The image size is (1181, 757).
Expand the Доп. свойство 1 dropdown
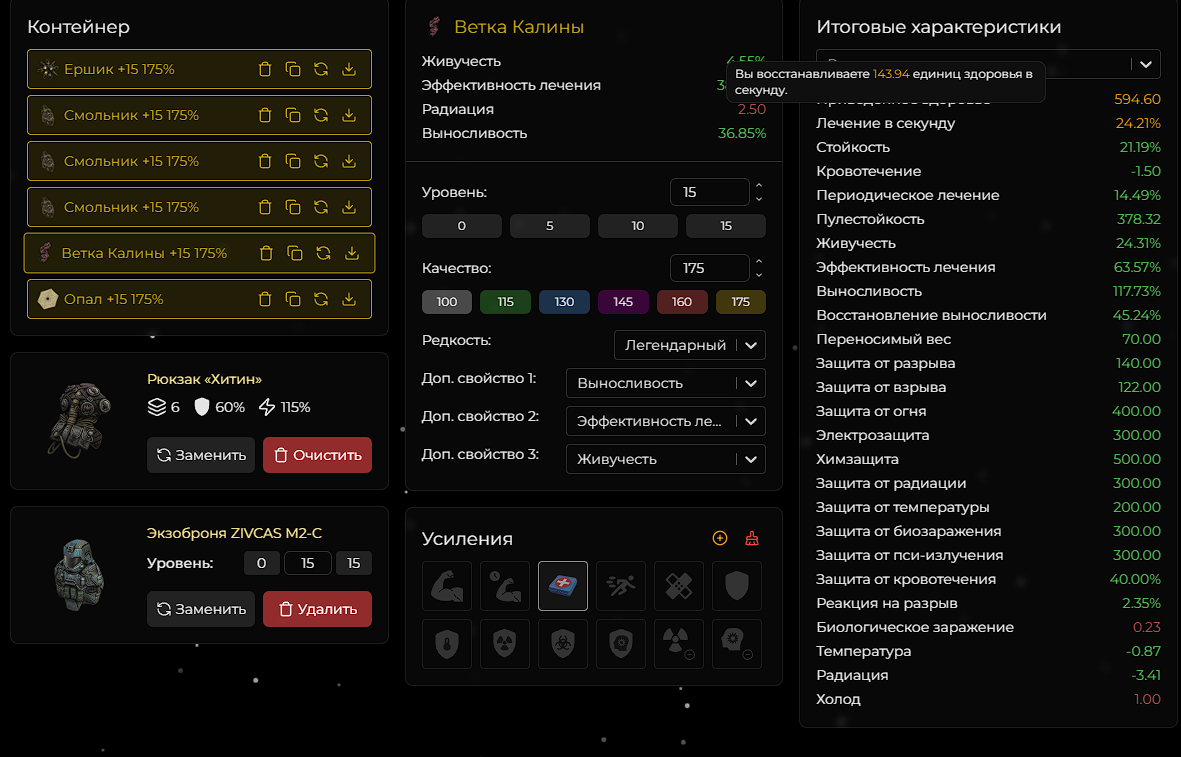pos(665,383)
